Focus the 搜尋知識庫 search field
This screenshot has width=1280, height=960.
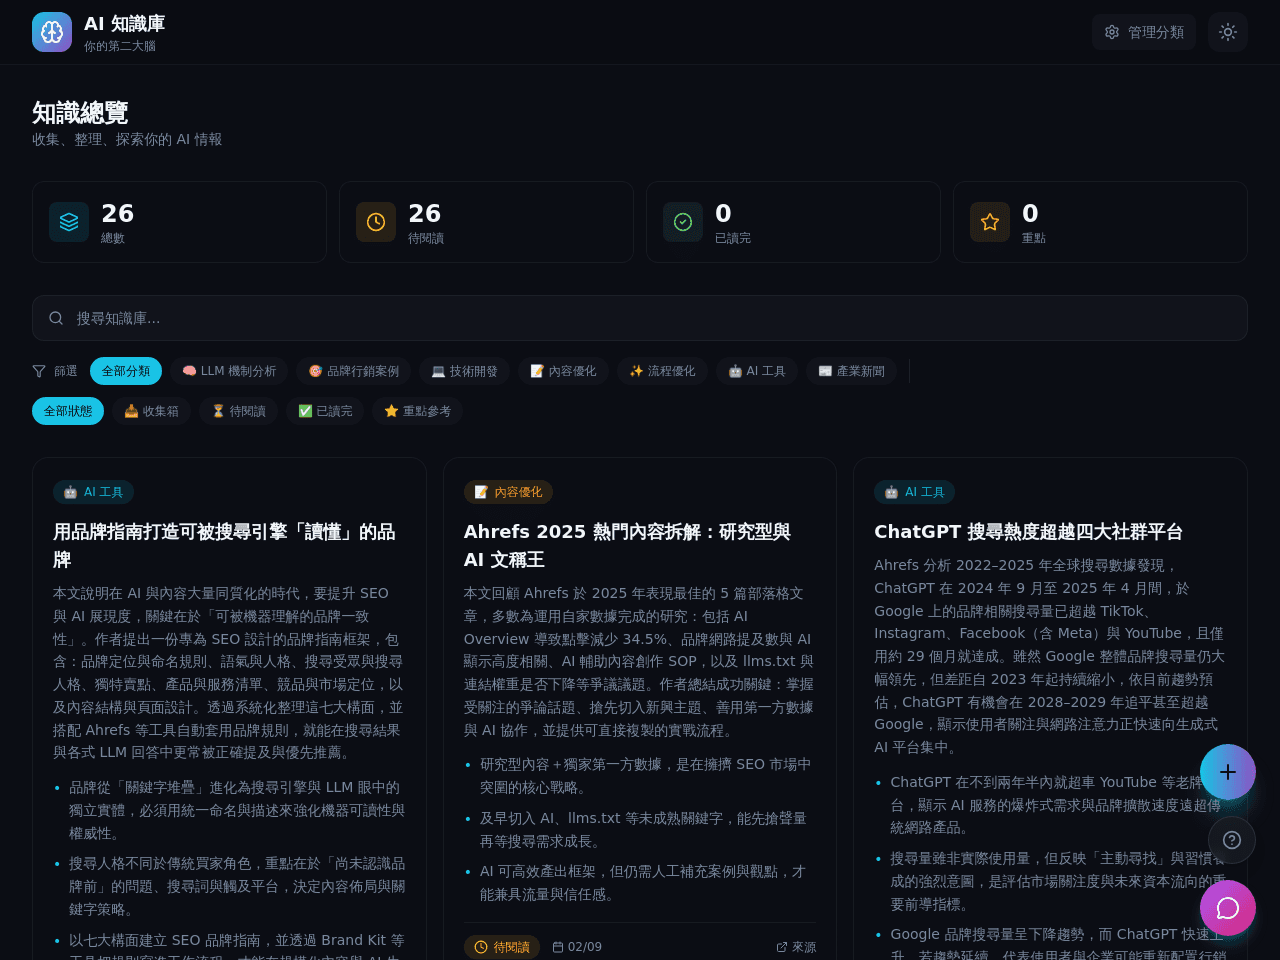tap(640, 318)
